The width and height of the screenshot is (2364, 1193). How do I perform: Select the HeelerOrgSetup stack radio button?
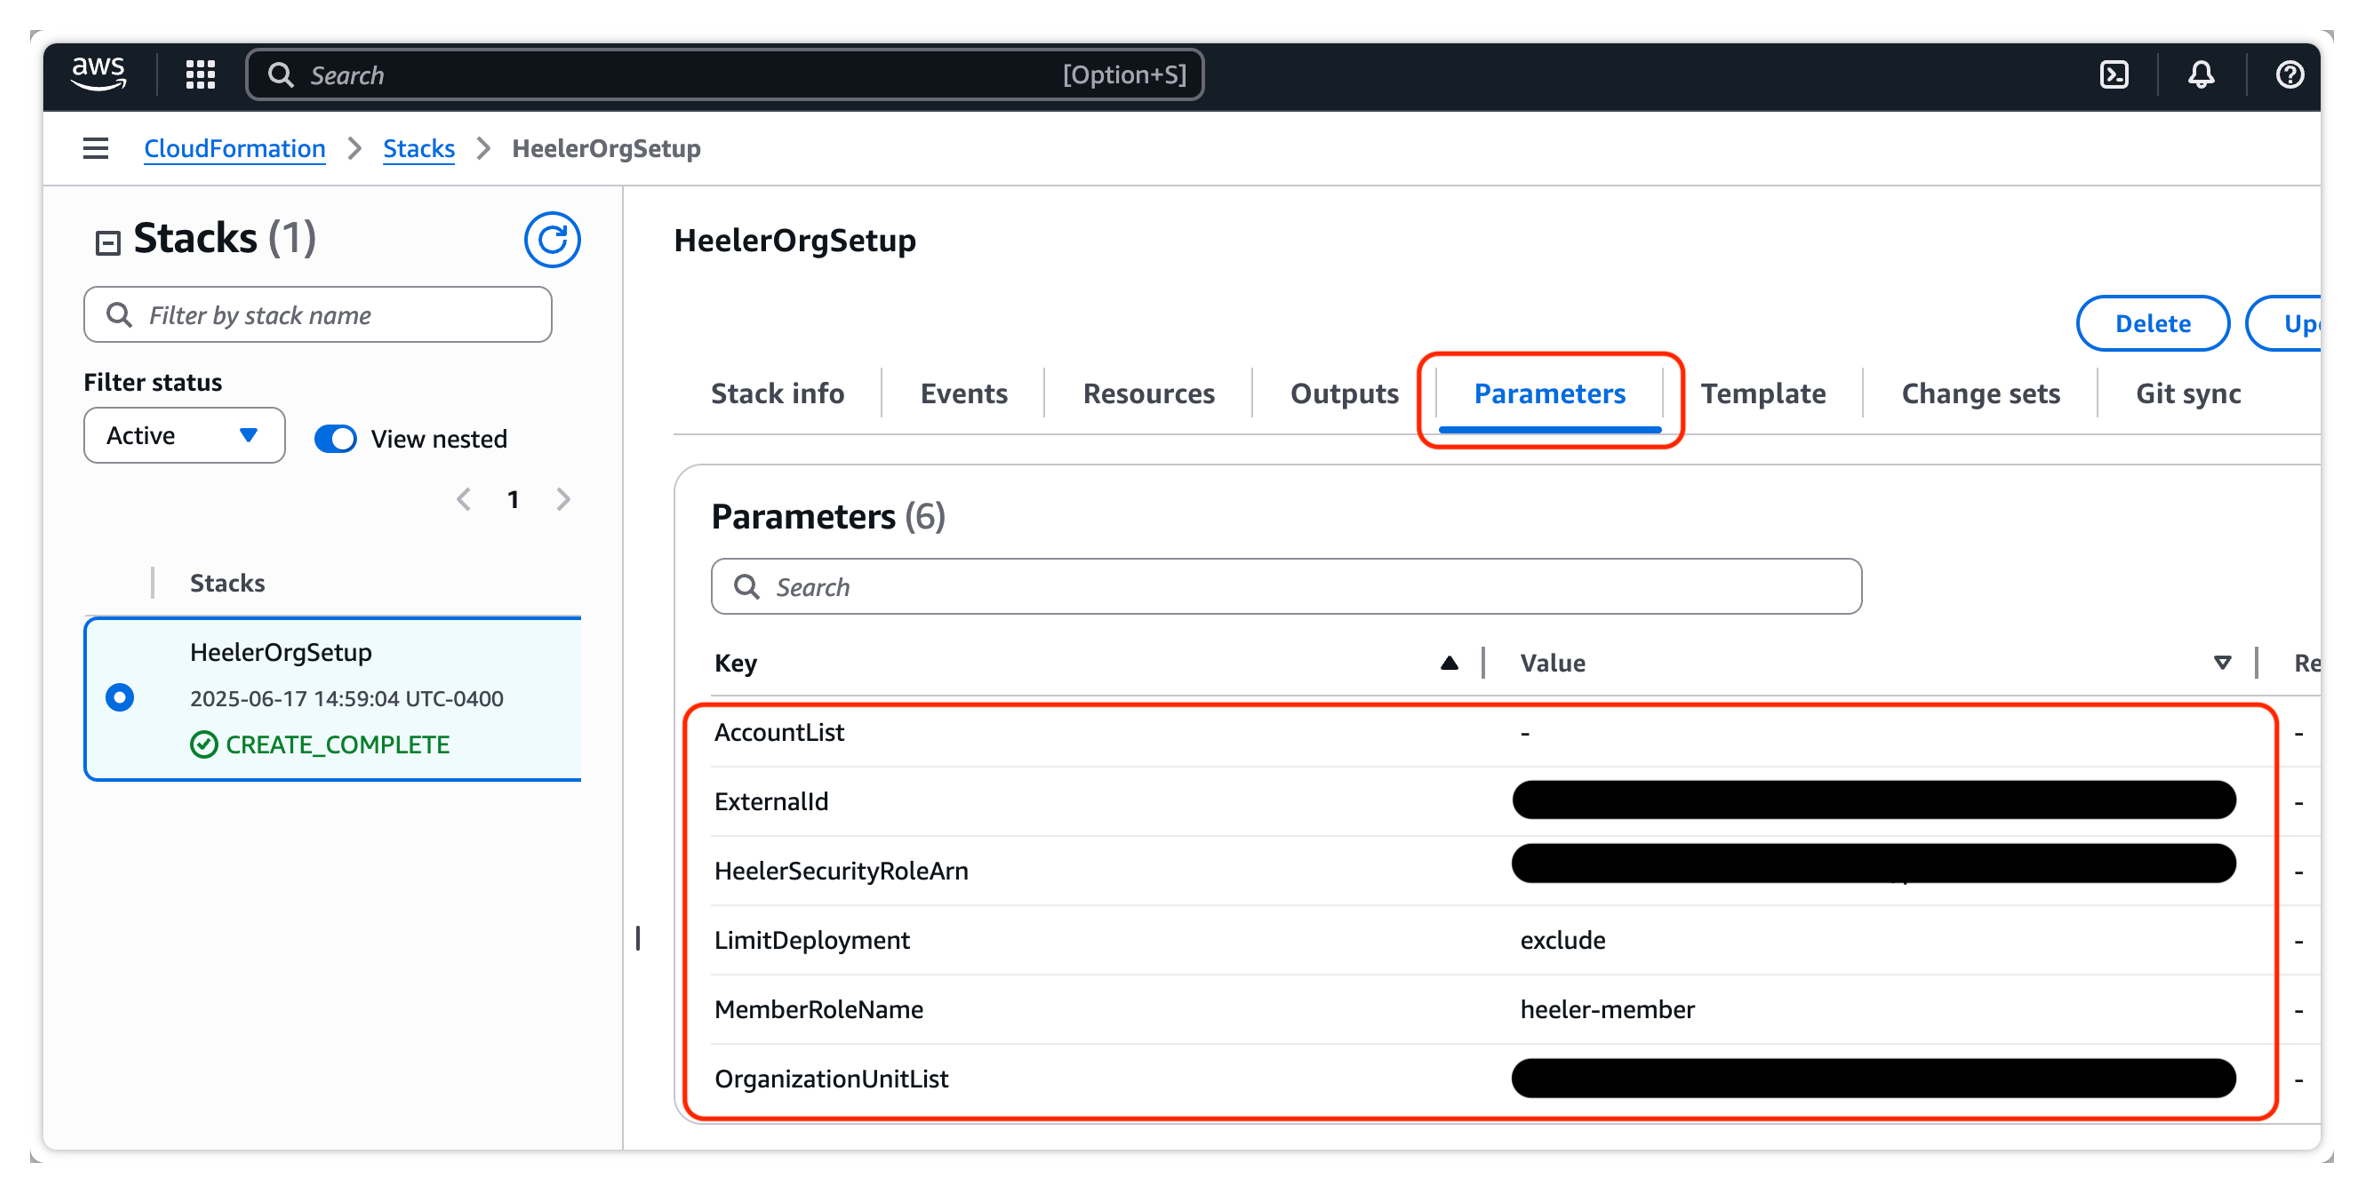[120, 697]
